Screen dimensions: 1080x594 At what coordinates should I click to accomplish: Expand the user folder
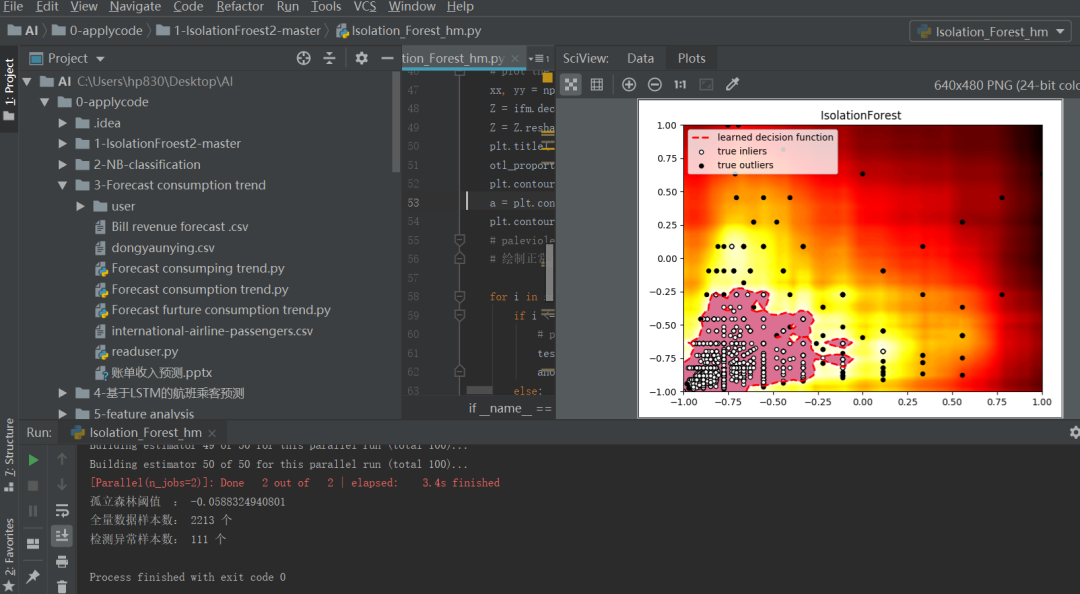(x=81, y=206)
